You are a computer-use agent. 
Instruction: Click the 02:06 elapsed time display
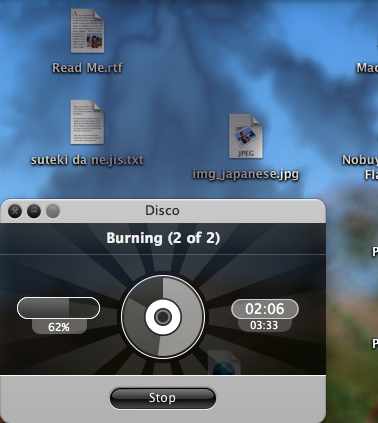point(265,309)
